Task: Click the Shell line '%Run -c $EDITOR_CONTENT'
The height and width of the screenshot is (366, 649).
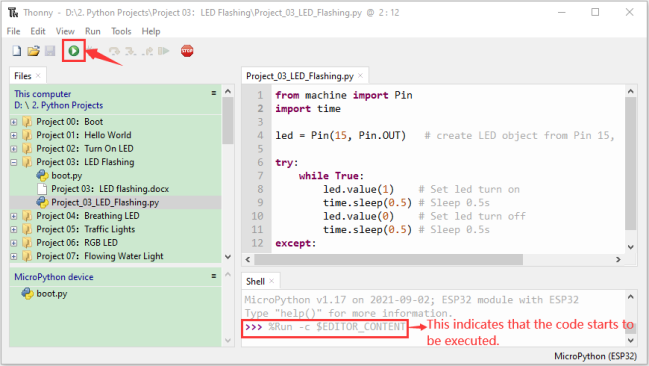Action: point(337,327)
